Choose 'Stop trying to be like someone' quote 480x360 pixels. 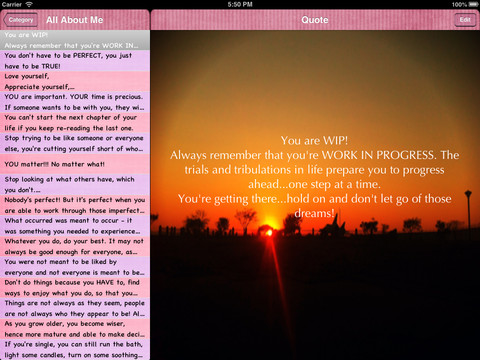coord(75,143)
